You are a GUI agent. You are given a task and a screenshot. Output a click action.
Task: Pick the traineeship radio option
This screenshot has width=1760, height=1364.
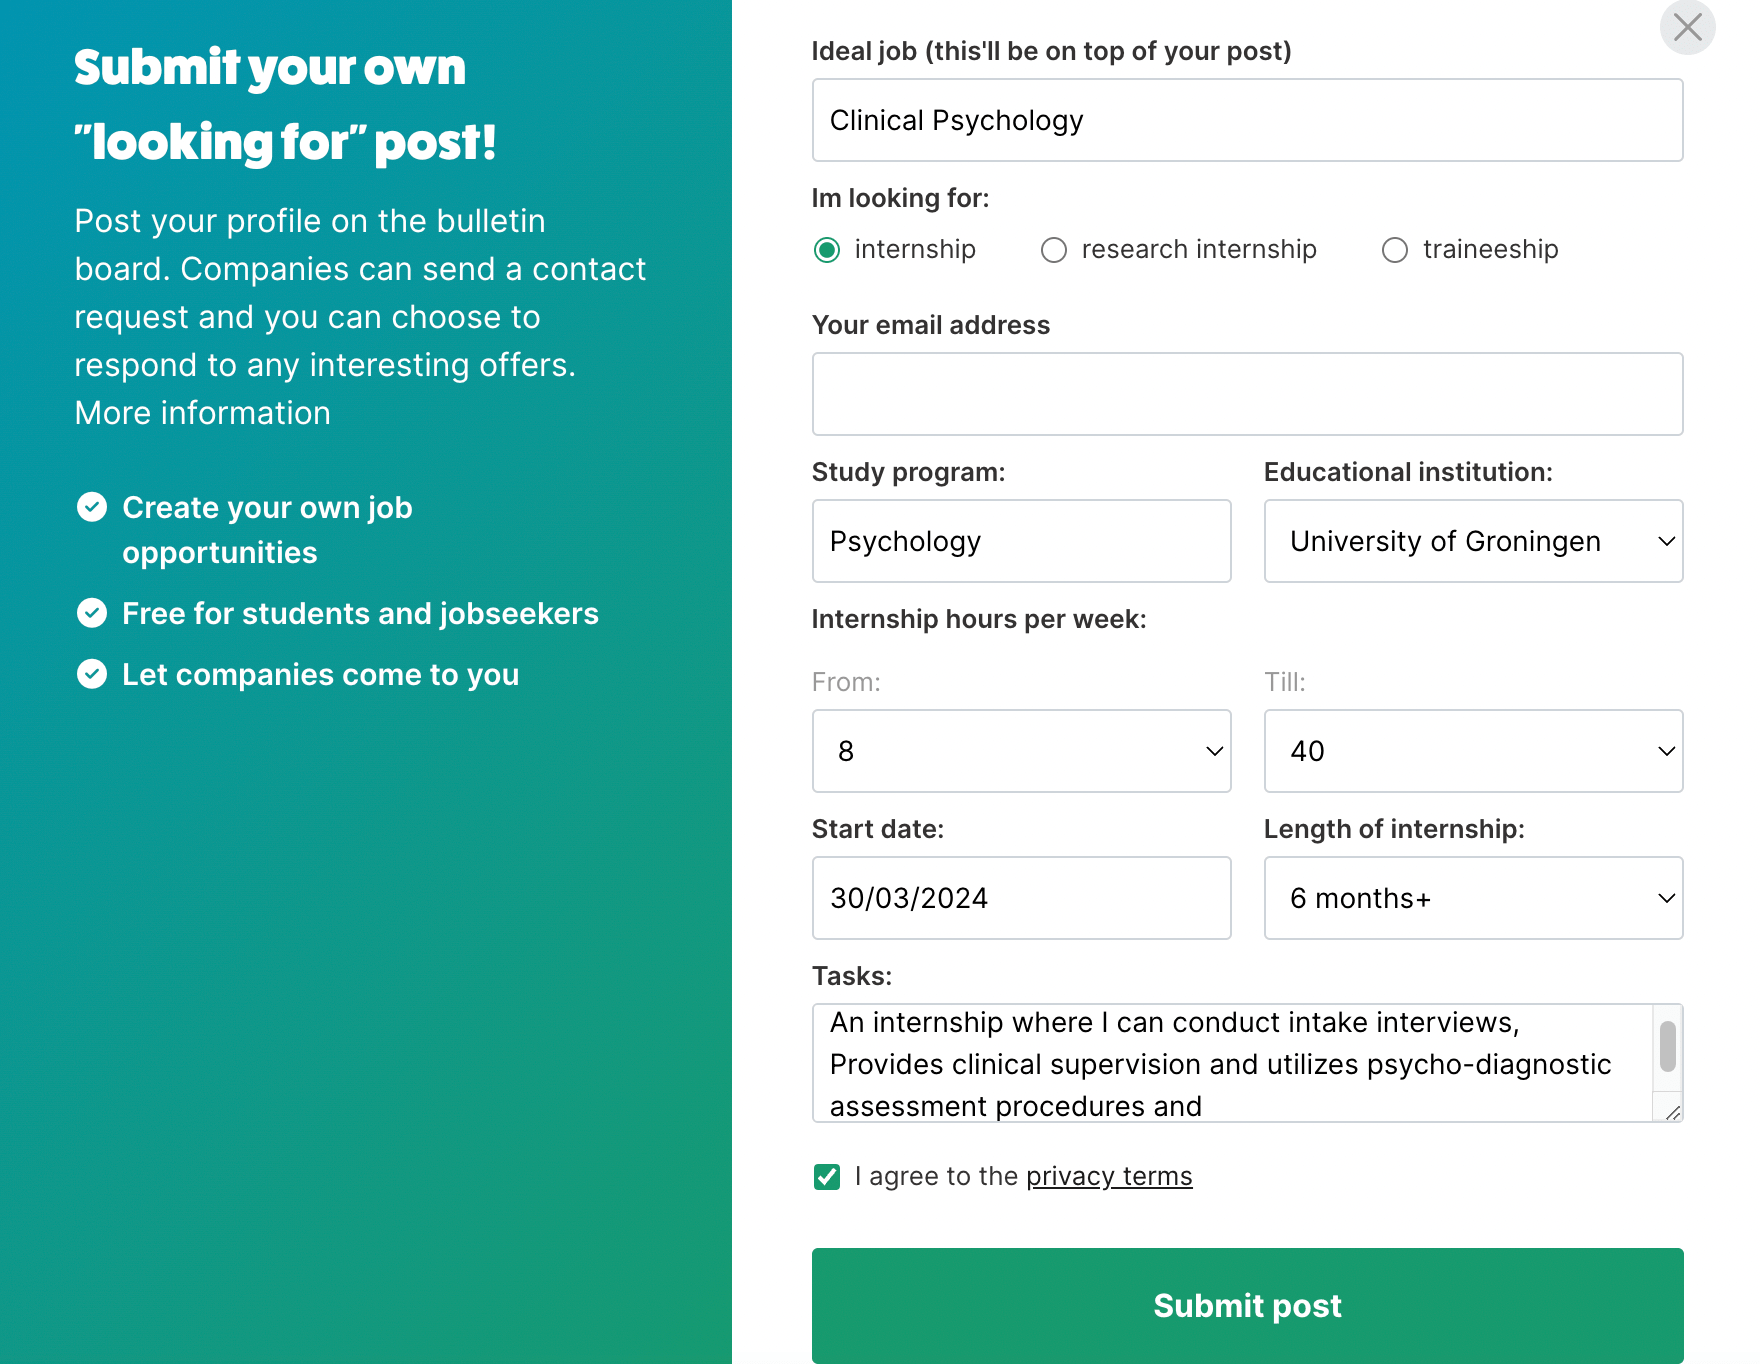(x=1395, y=250)
